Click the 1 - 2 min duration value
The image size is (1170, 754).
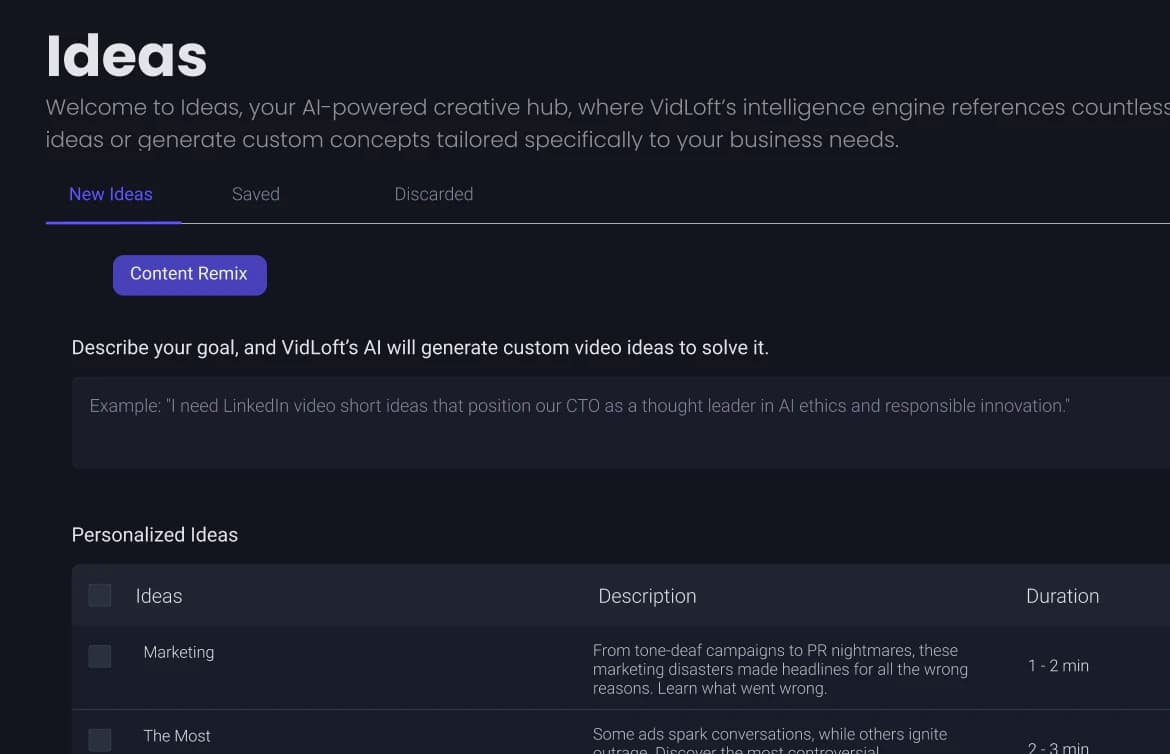tap(1057, 665)
